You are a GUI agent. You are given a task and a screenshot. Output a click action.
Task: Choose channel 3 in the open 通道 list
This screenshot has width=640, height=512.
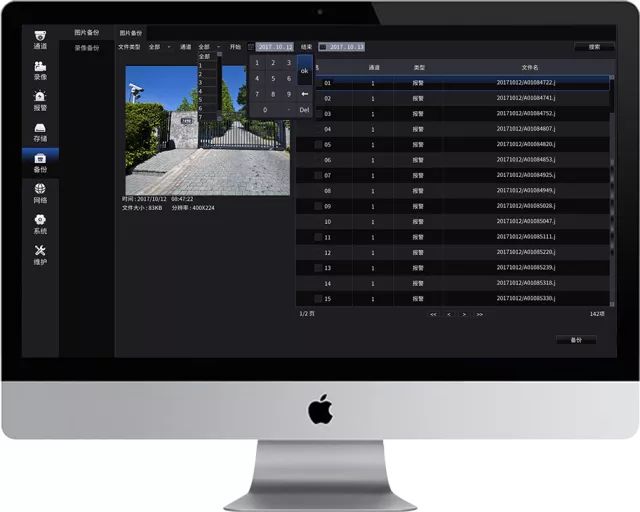tap(202, 82)
